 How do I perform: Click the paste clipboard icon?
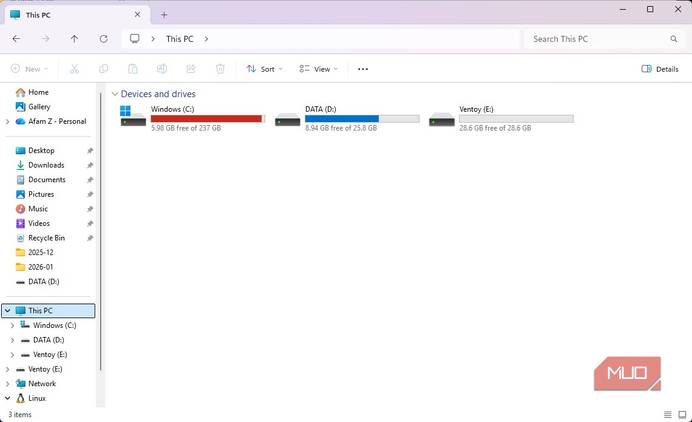[x=132, y=69]
